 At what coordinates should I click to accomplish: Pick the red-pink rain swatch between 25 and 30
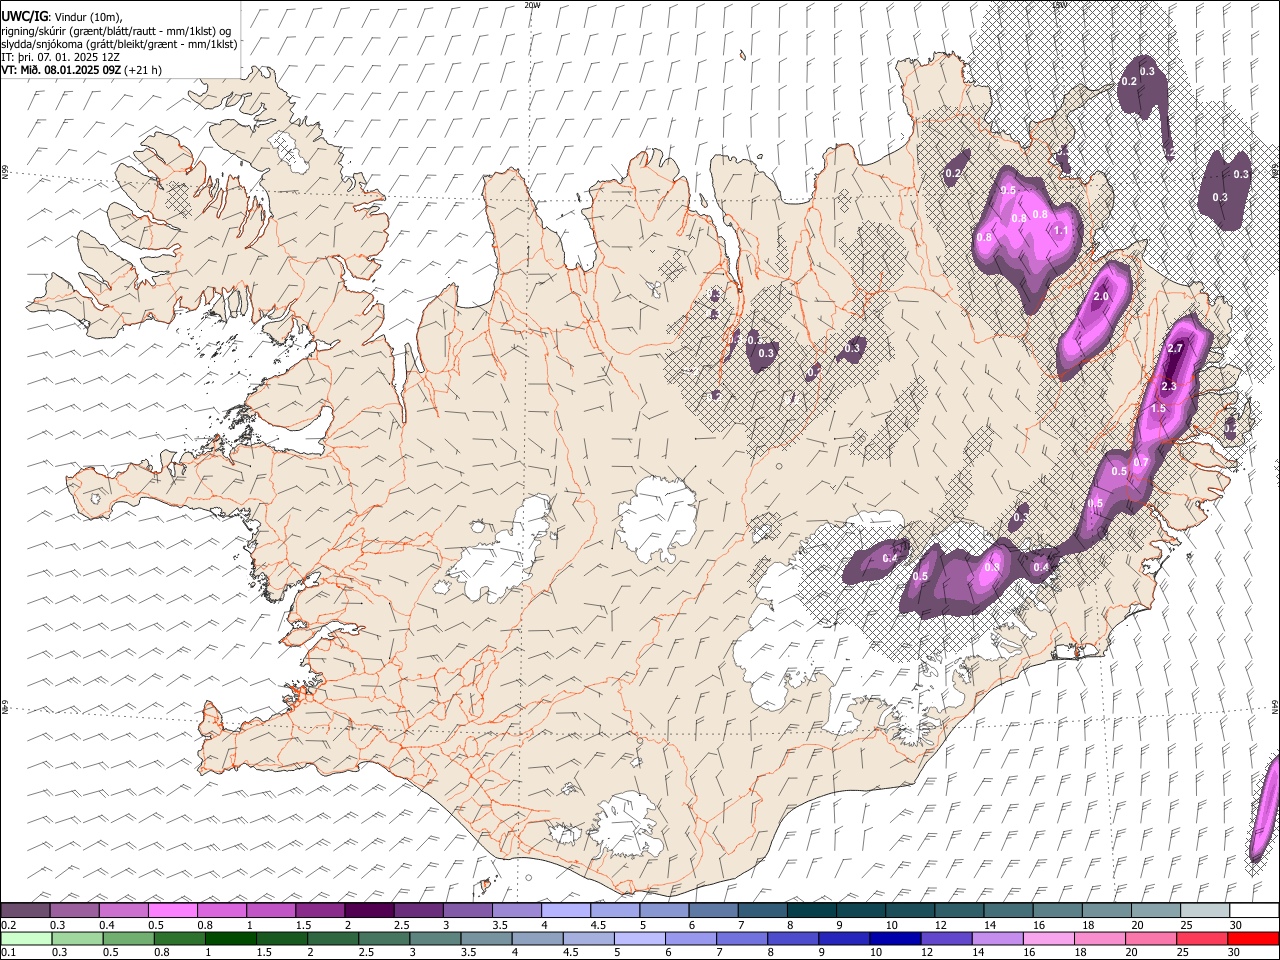point(1201,938)
